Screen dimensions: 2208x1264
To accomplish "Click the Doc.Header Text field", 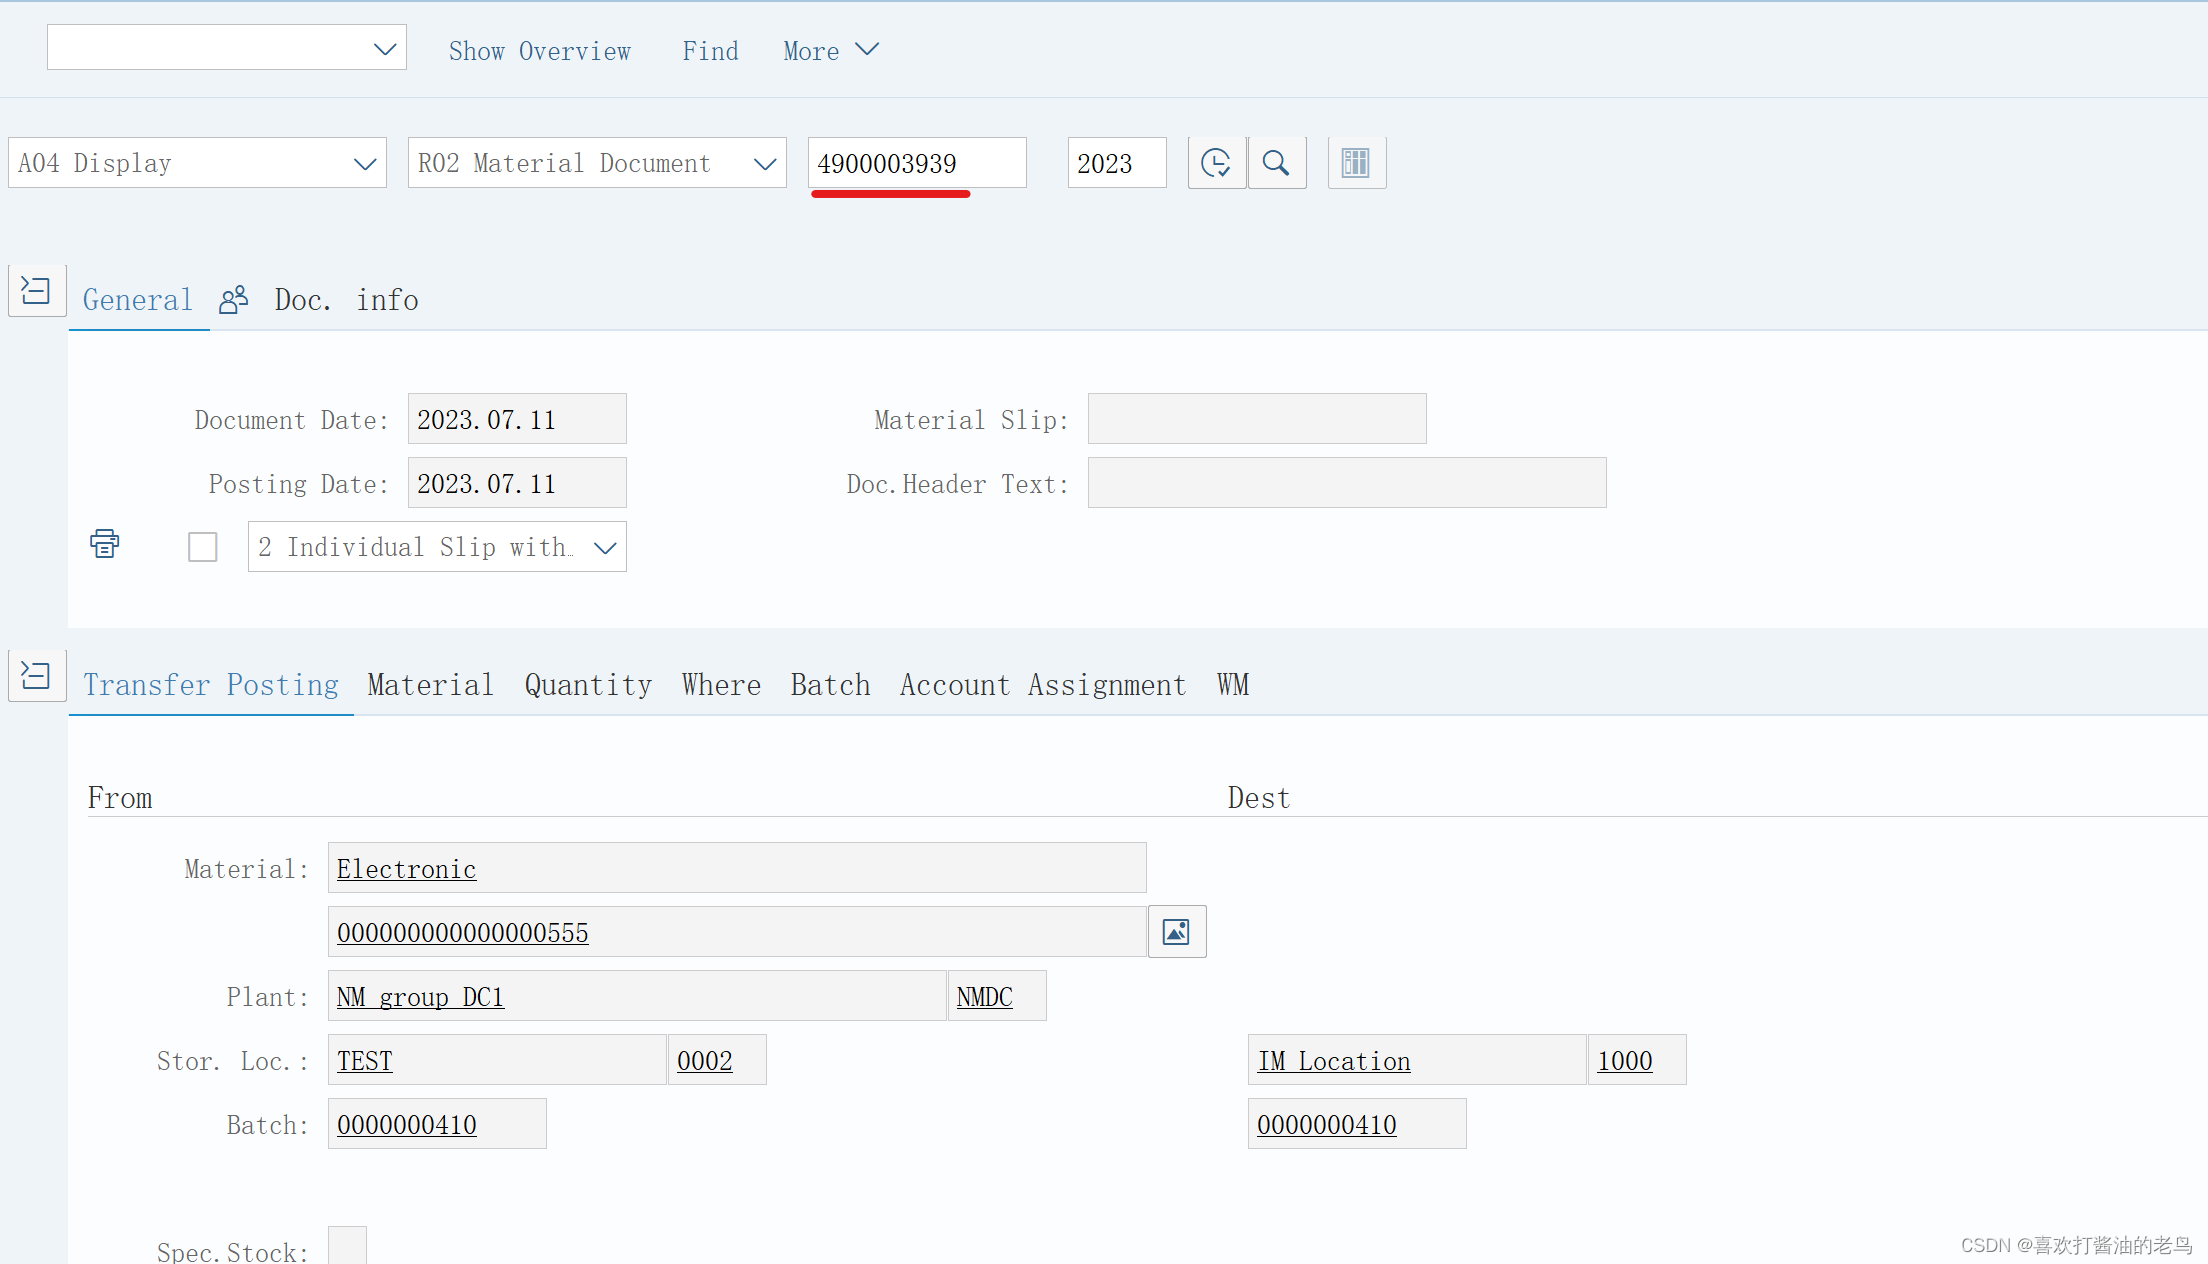I will (1346, 483).
